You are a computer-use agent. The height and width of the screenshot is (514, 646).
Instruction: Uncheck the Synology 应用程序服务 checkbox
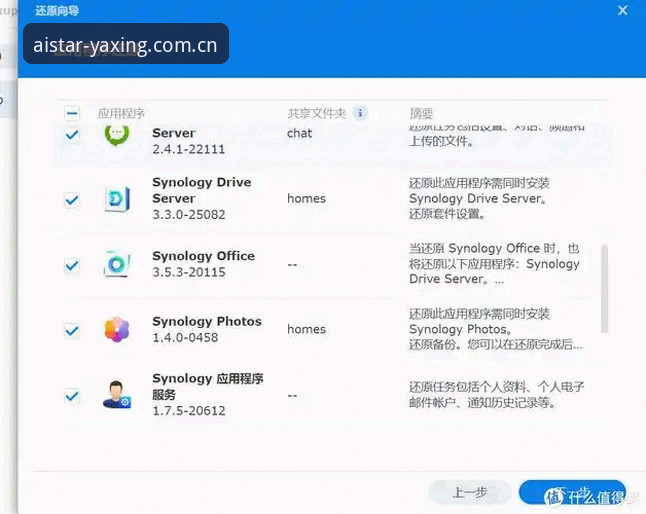(x=72, y=396)
